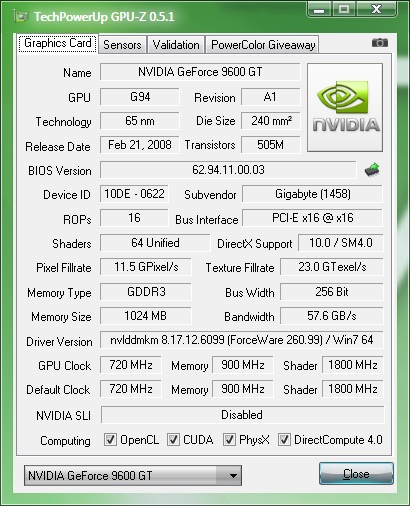Viewport: 412px width, 506px height.
Task: Click the Default Clock row Memory 900 MHz field
Action: click(x=243, y=389)
